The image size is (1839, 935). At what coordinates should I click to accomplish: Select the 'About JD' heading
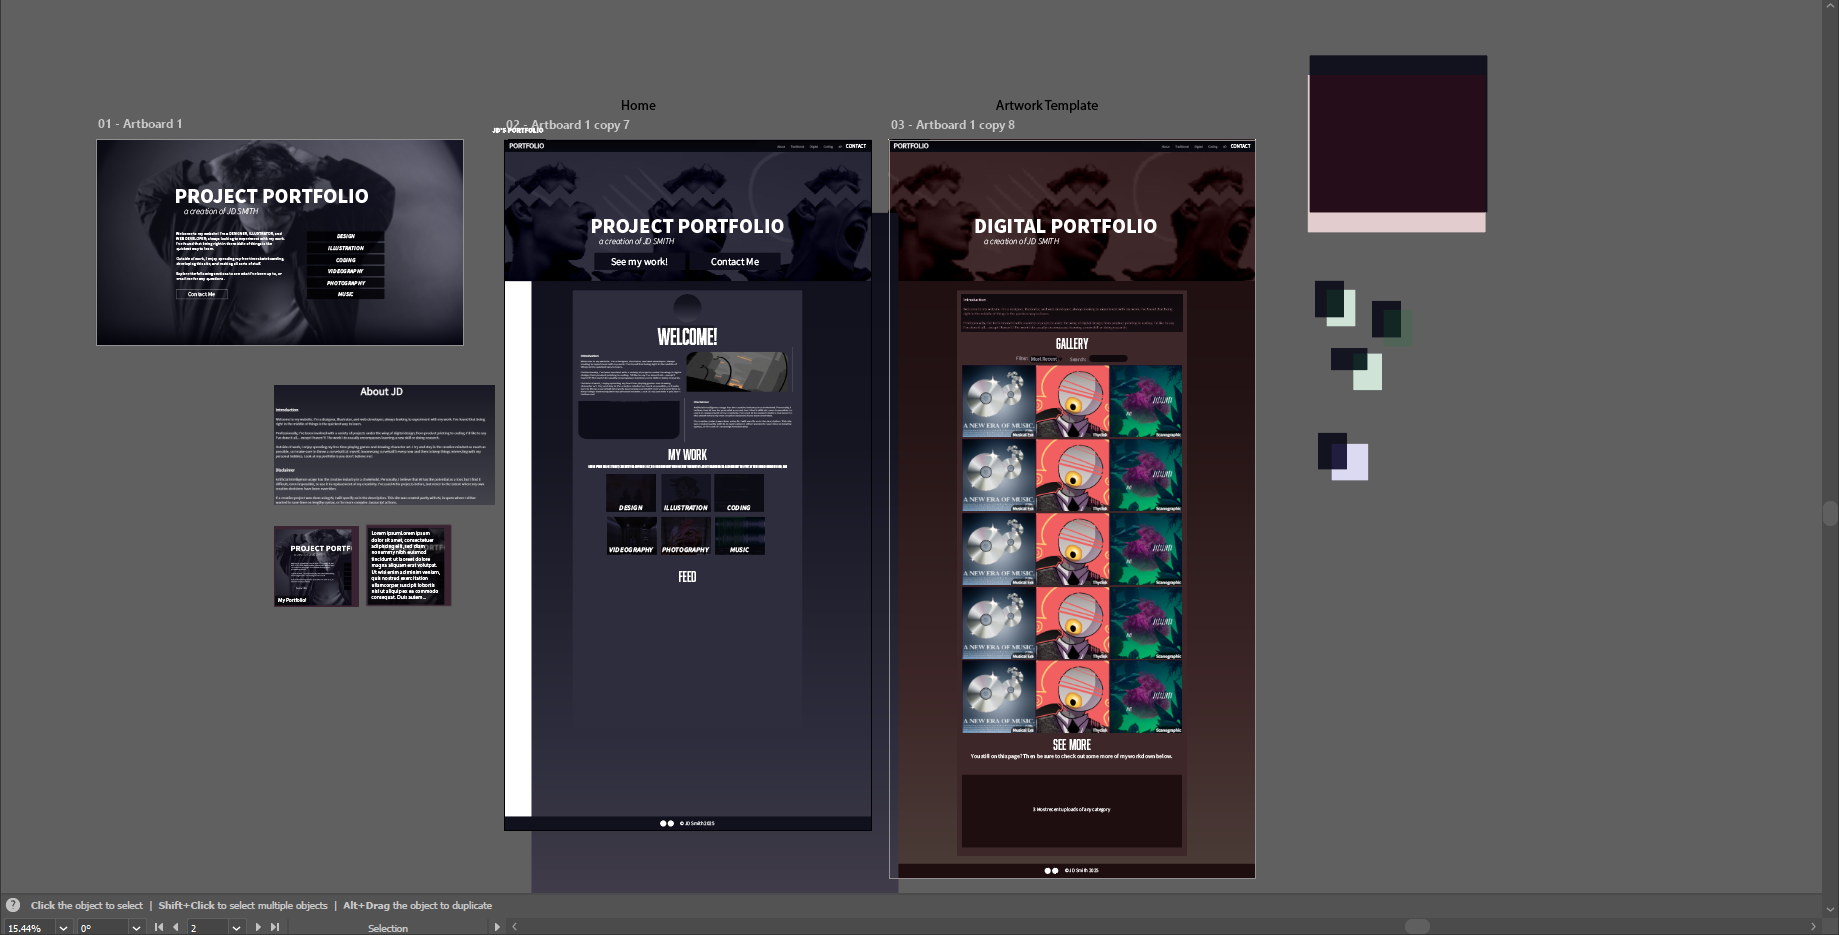tap(382, 392)
